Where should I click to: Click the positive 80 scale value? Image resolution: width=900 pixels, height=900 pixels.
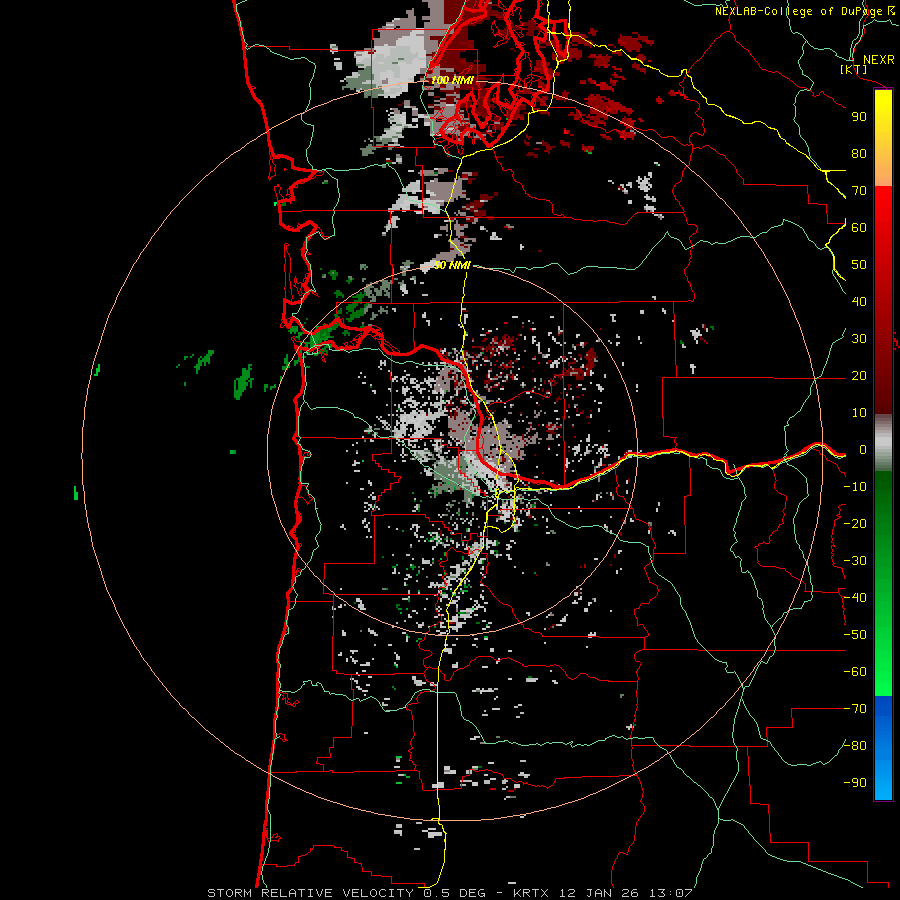click(859, 154)
